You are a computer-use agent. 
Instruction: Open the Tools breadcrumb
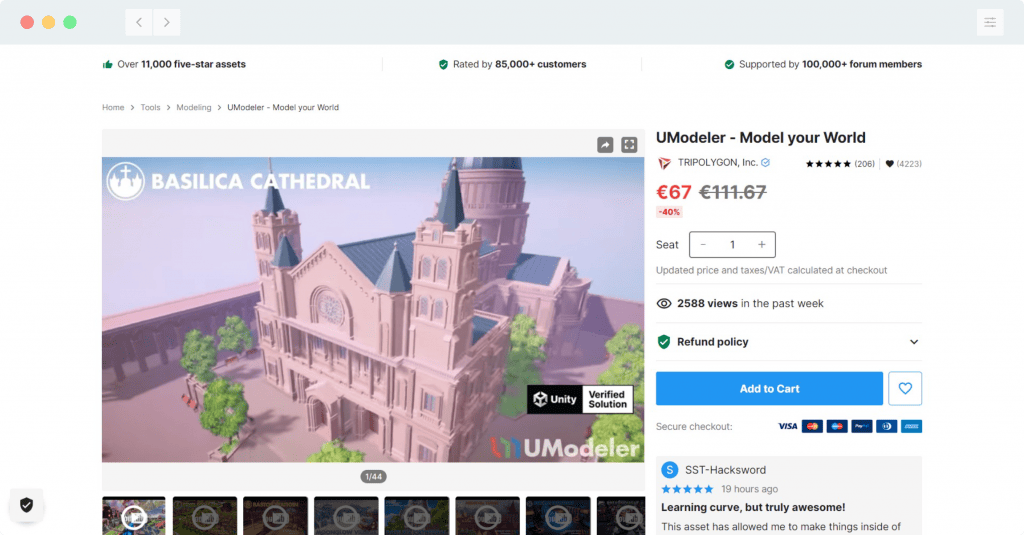point(150,108)
